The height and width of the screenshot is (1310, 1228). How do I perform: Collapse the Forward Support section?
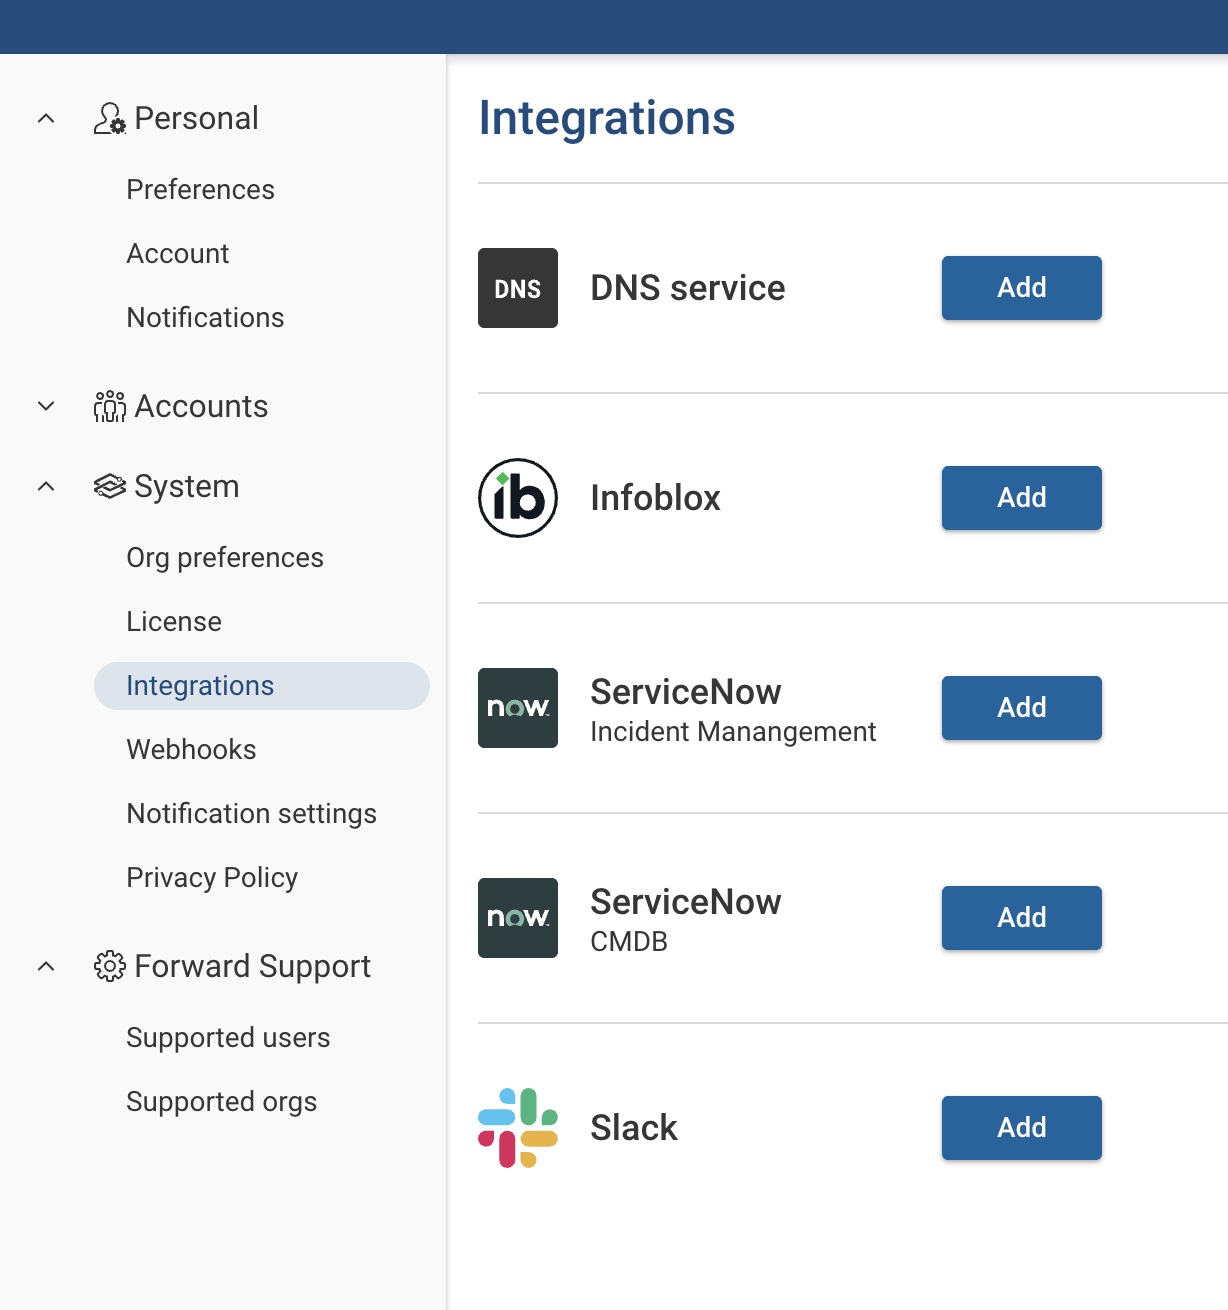[45, 966]
